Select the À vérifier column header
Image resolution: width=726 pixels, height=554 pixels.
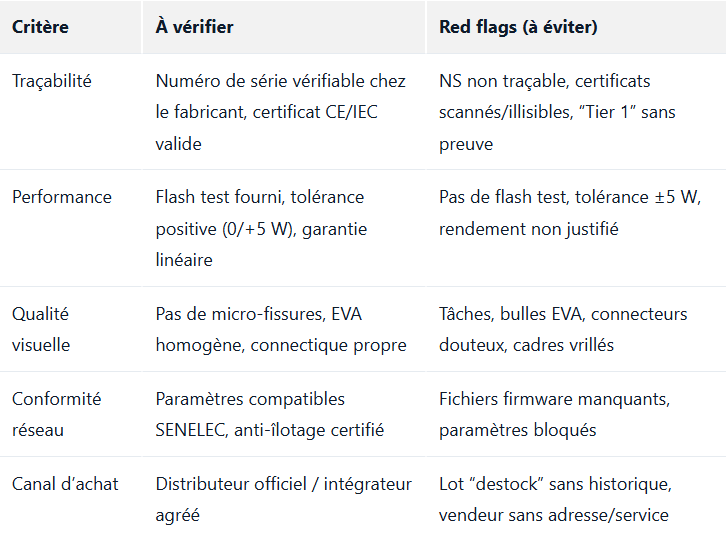tap(194, 27)
